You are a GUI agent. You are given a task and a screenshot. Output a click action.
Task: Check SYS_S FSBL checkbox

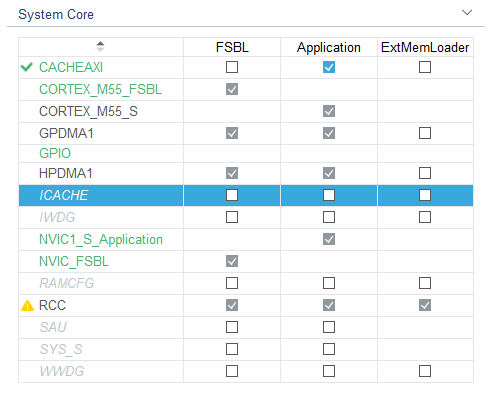(x=232, y=349)
